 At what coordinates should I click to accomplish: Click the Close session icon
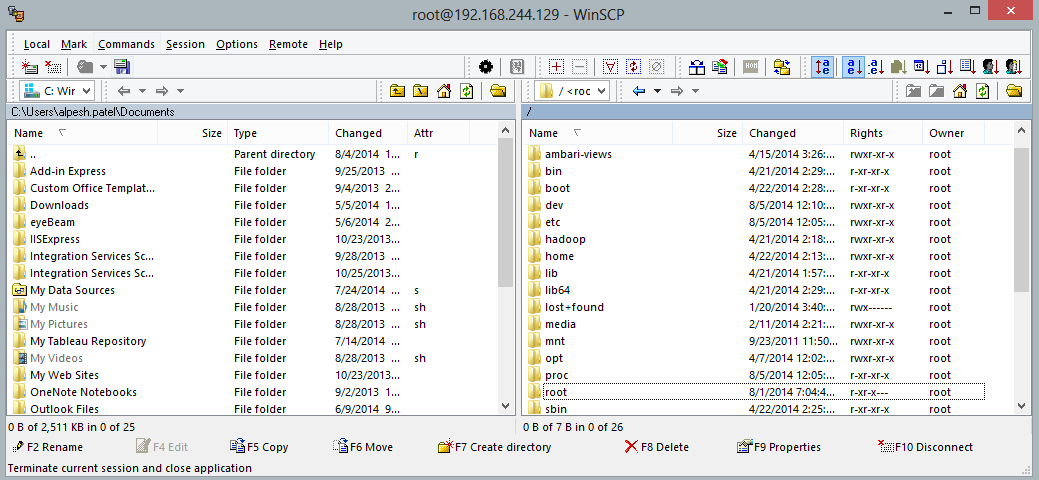[52, 66]
